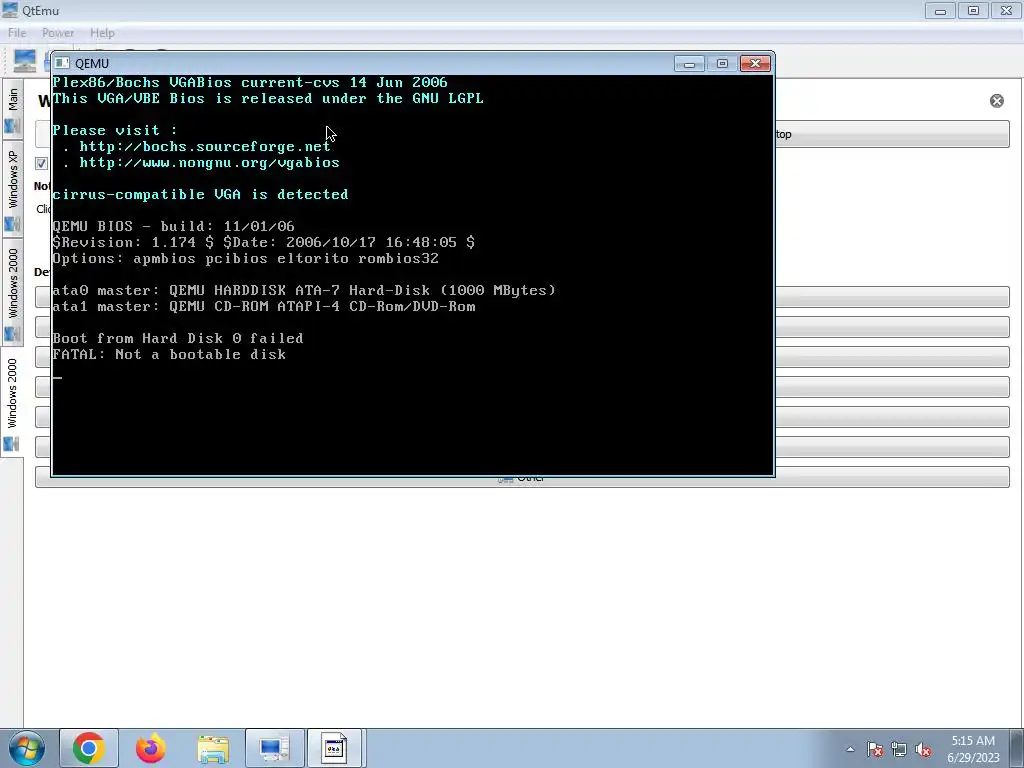
Task: Open Windows Explorer from the taskbar
Action: coord(213,748)
